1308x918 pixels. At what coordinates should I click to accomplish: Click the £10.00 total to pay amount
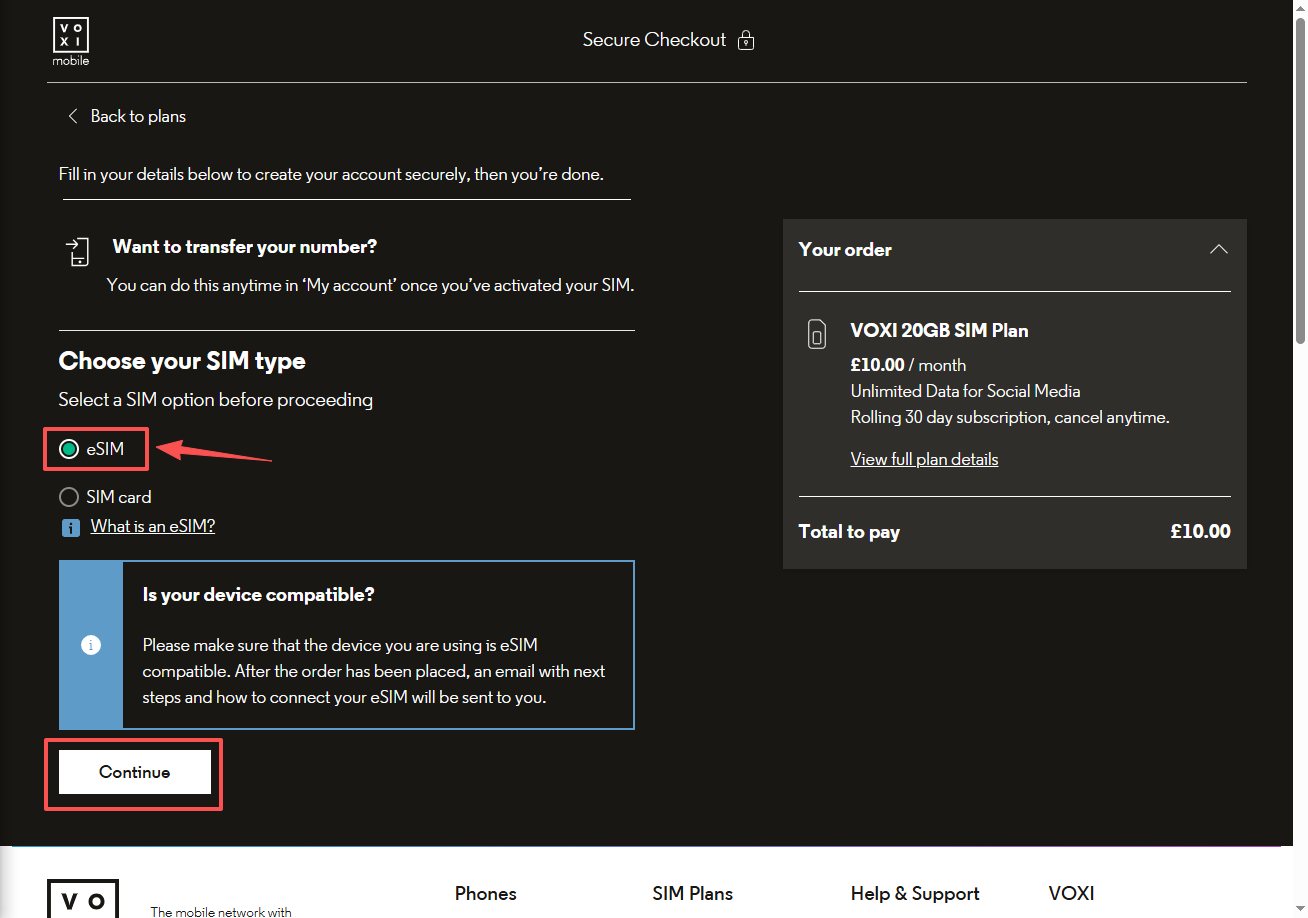point(1200,532)
